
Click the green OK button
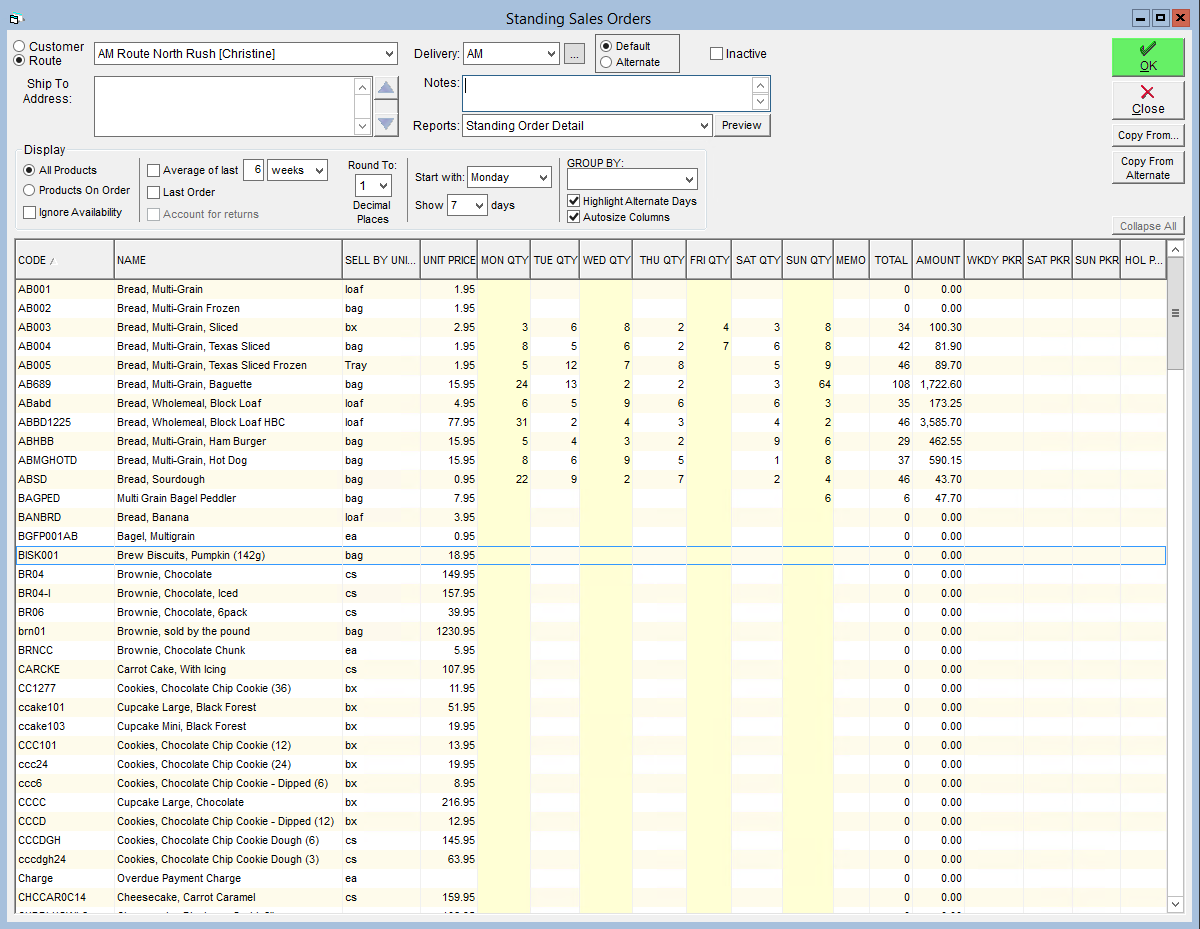(x=1148, y=57)
